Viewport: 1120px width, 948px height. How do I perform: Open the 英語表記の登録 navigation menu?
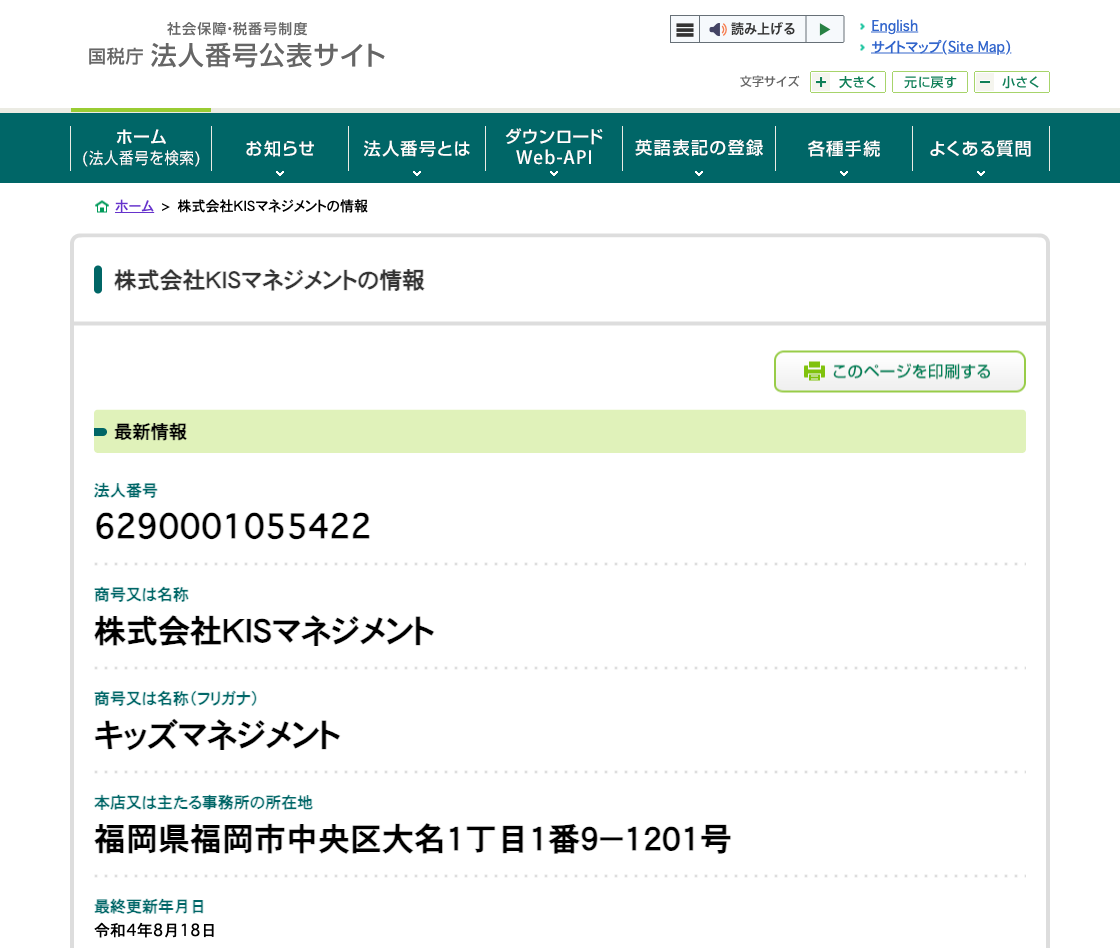click(699, 148)
